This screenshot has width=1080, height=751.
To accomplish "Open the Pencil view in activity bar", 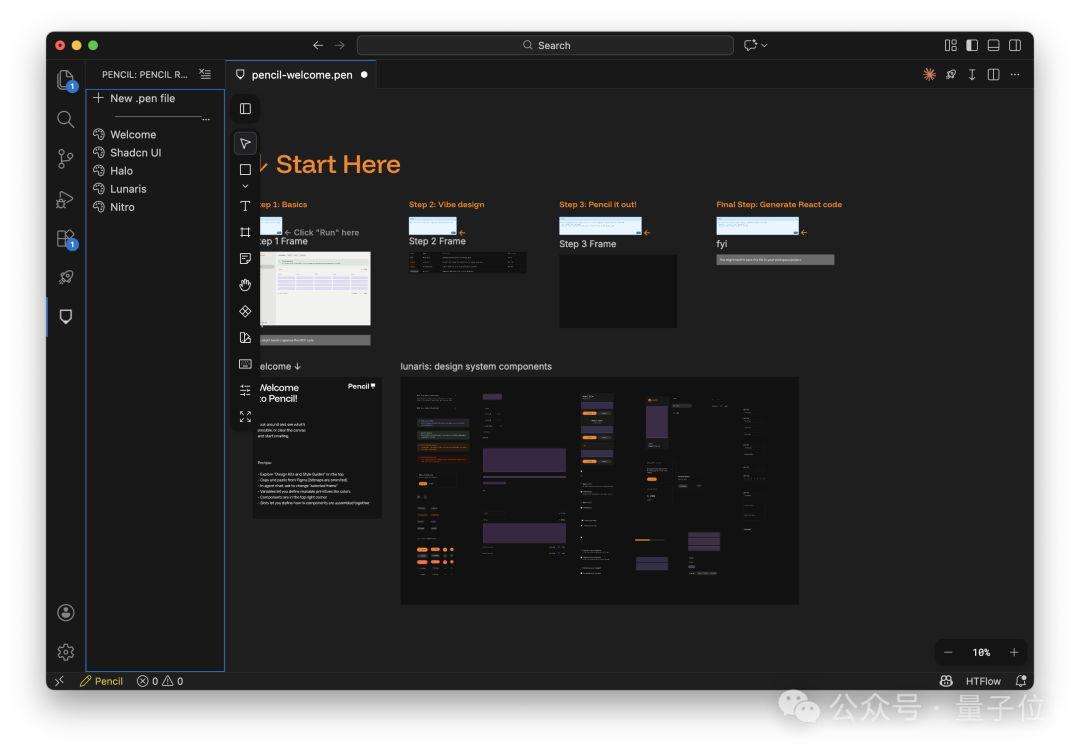I will click(x=65, y=316).
